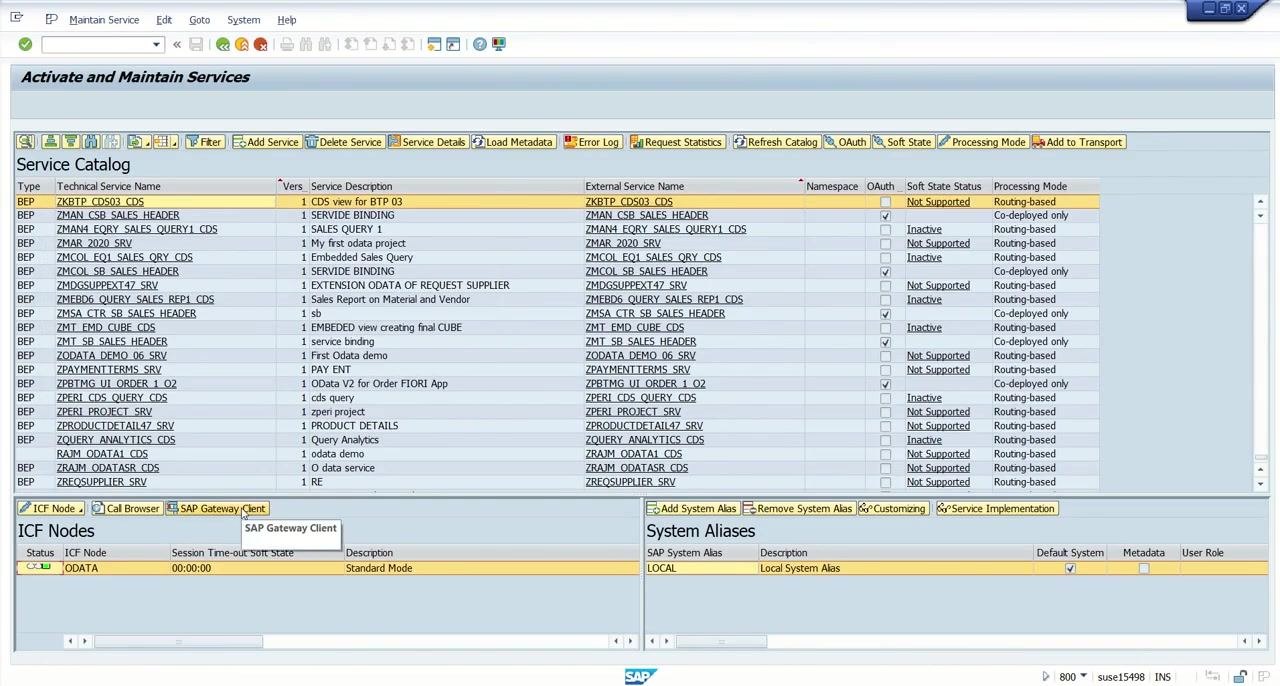This screenshot has width=1280, height=686.
Task: Click the status bar expand triangle
Action: [x=1046, y=677]
